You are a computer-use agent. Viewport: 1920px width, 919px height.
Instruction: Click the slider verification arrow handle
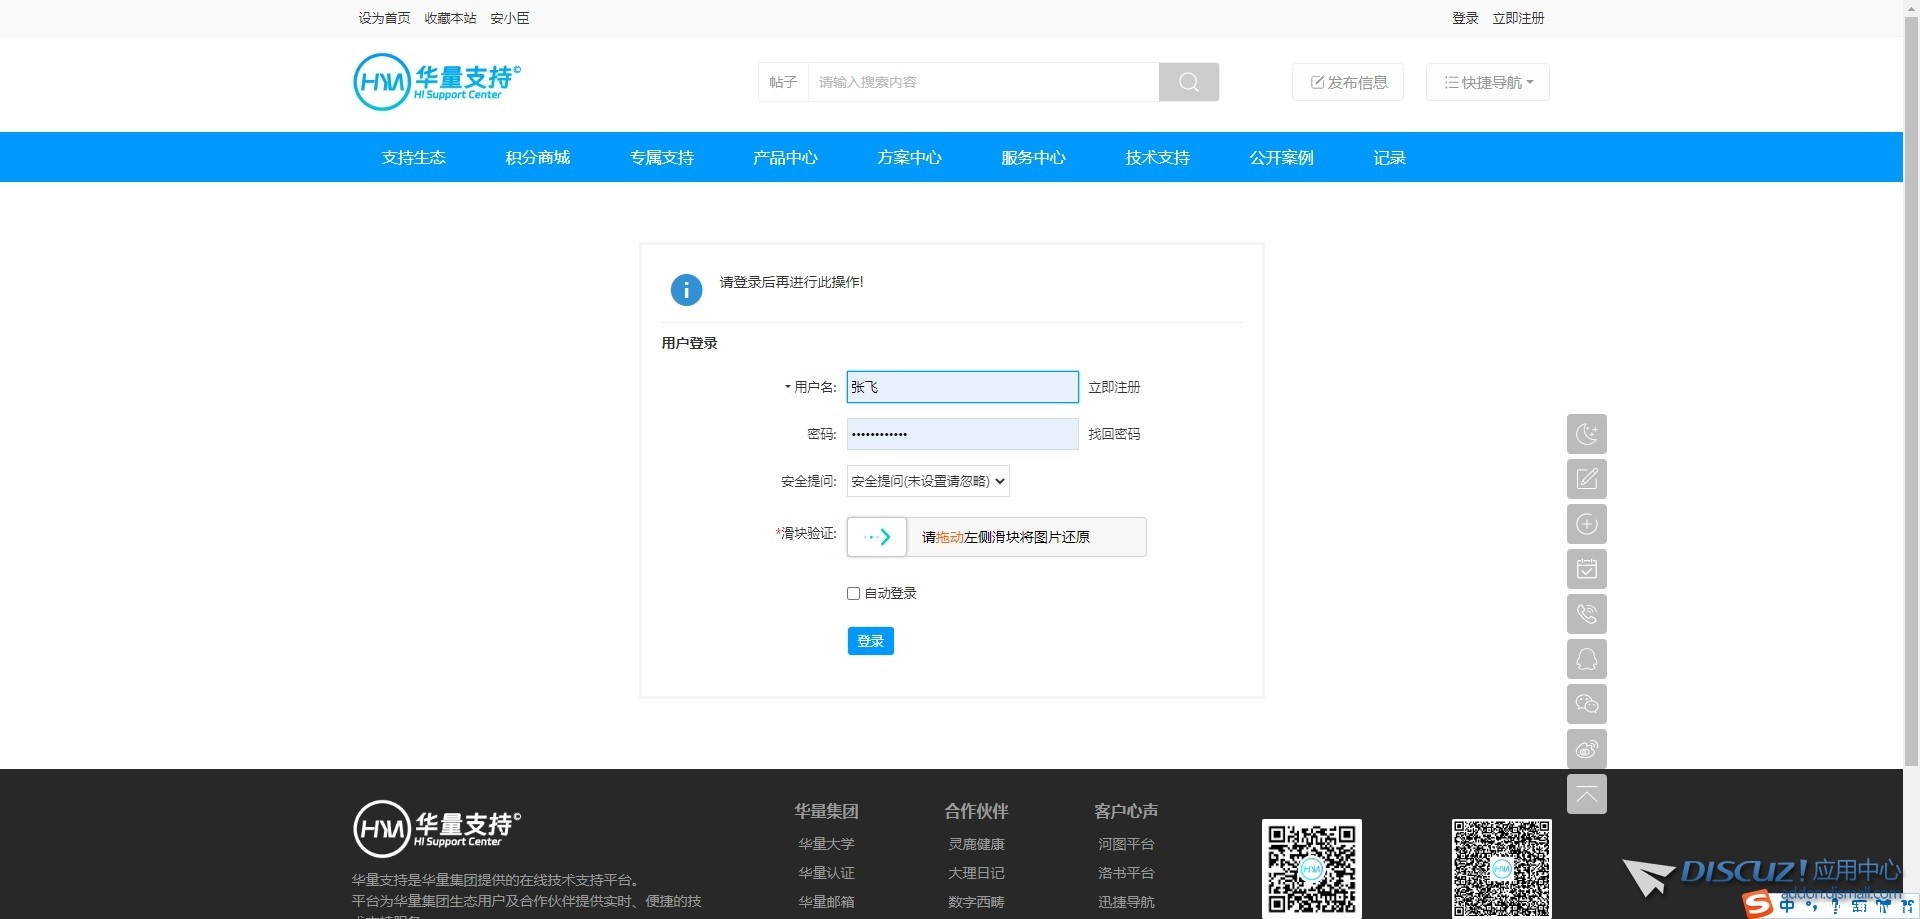pyautogui.click(x=877, y=537)
